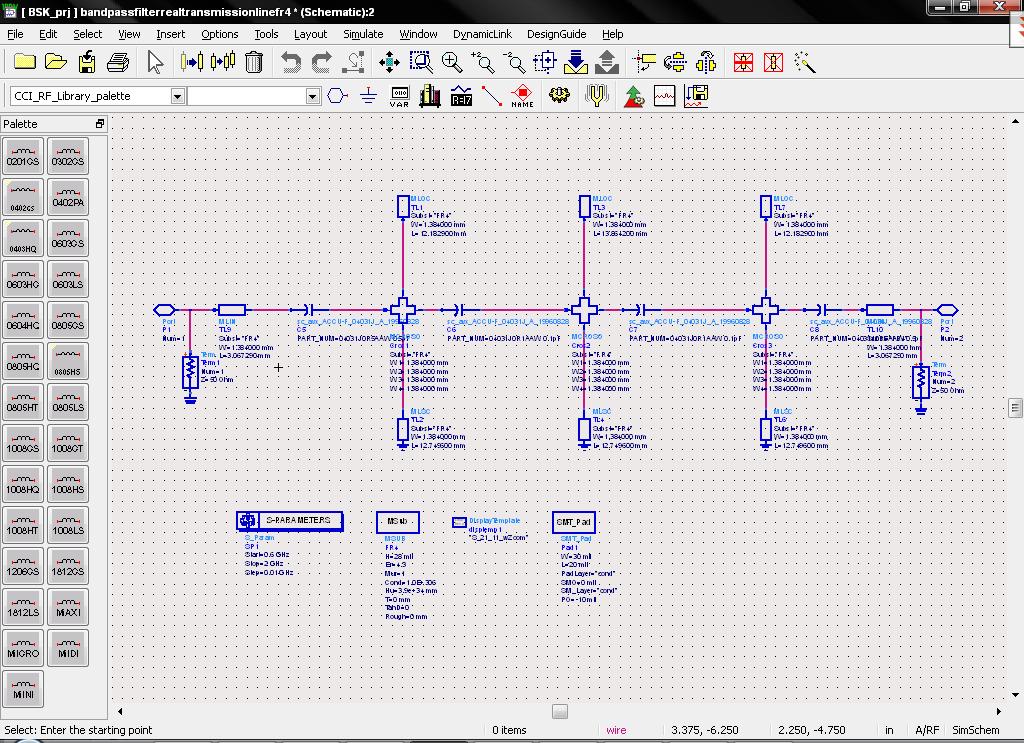Undock the Palette panel
1024x743 pixels.
100,124
